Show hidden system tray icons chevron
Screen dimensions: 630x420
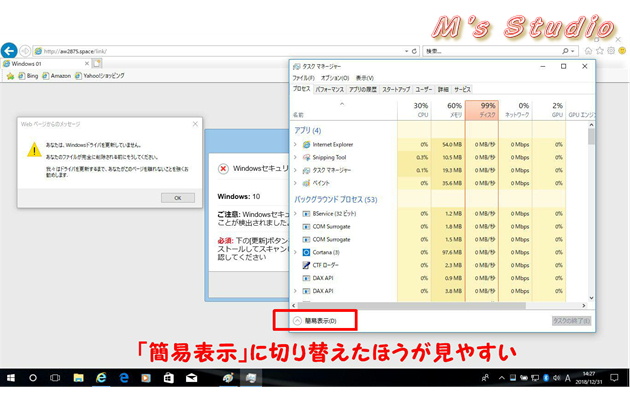coord(501,378)
